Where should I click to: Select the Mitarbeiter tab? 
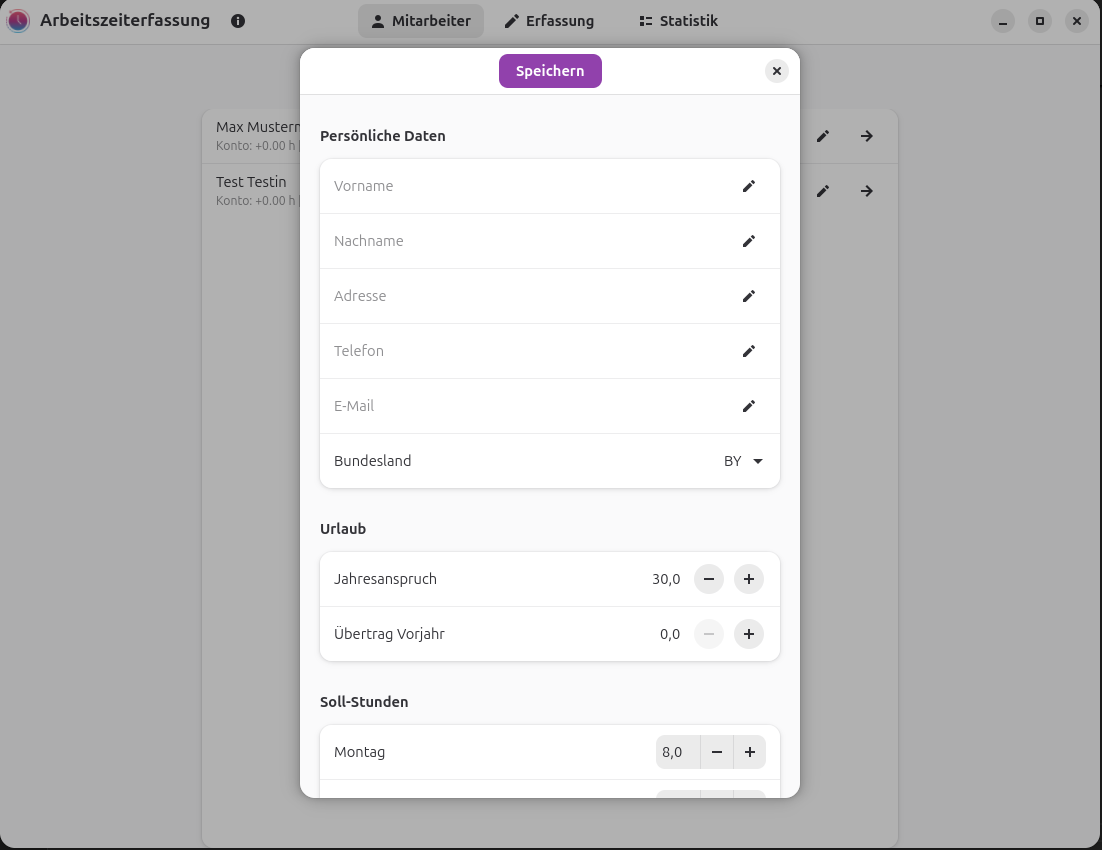[x=420, y=21]
